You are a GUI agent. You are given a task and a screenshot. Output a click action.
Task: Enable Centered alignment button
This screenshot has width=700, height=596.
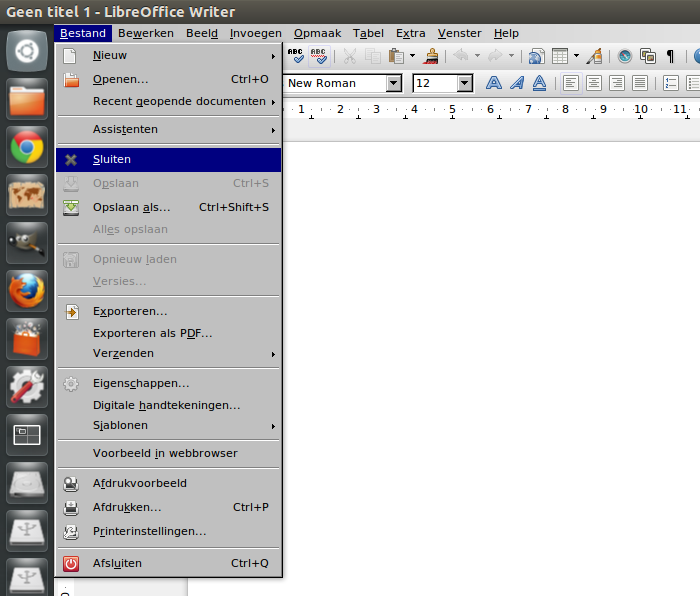click(x=594, y=83)
